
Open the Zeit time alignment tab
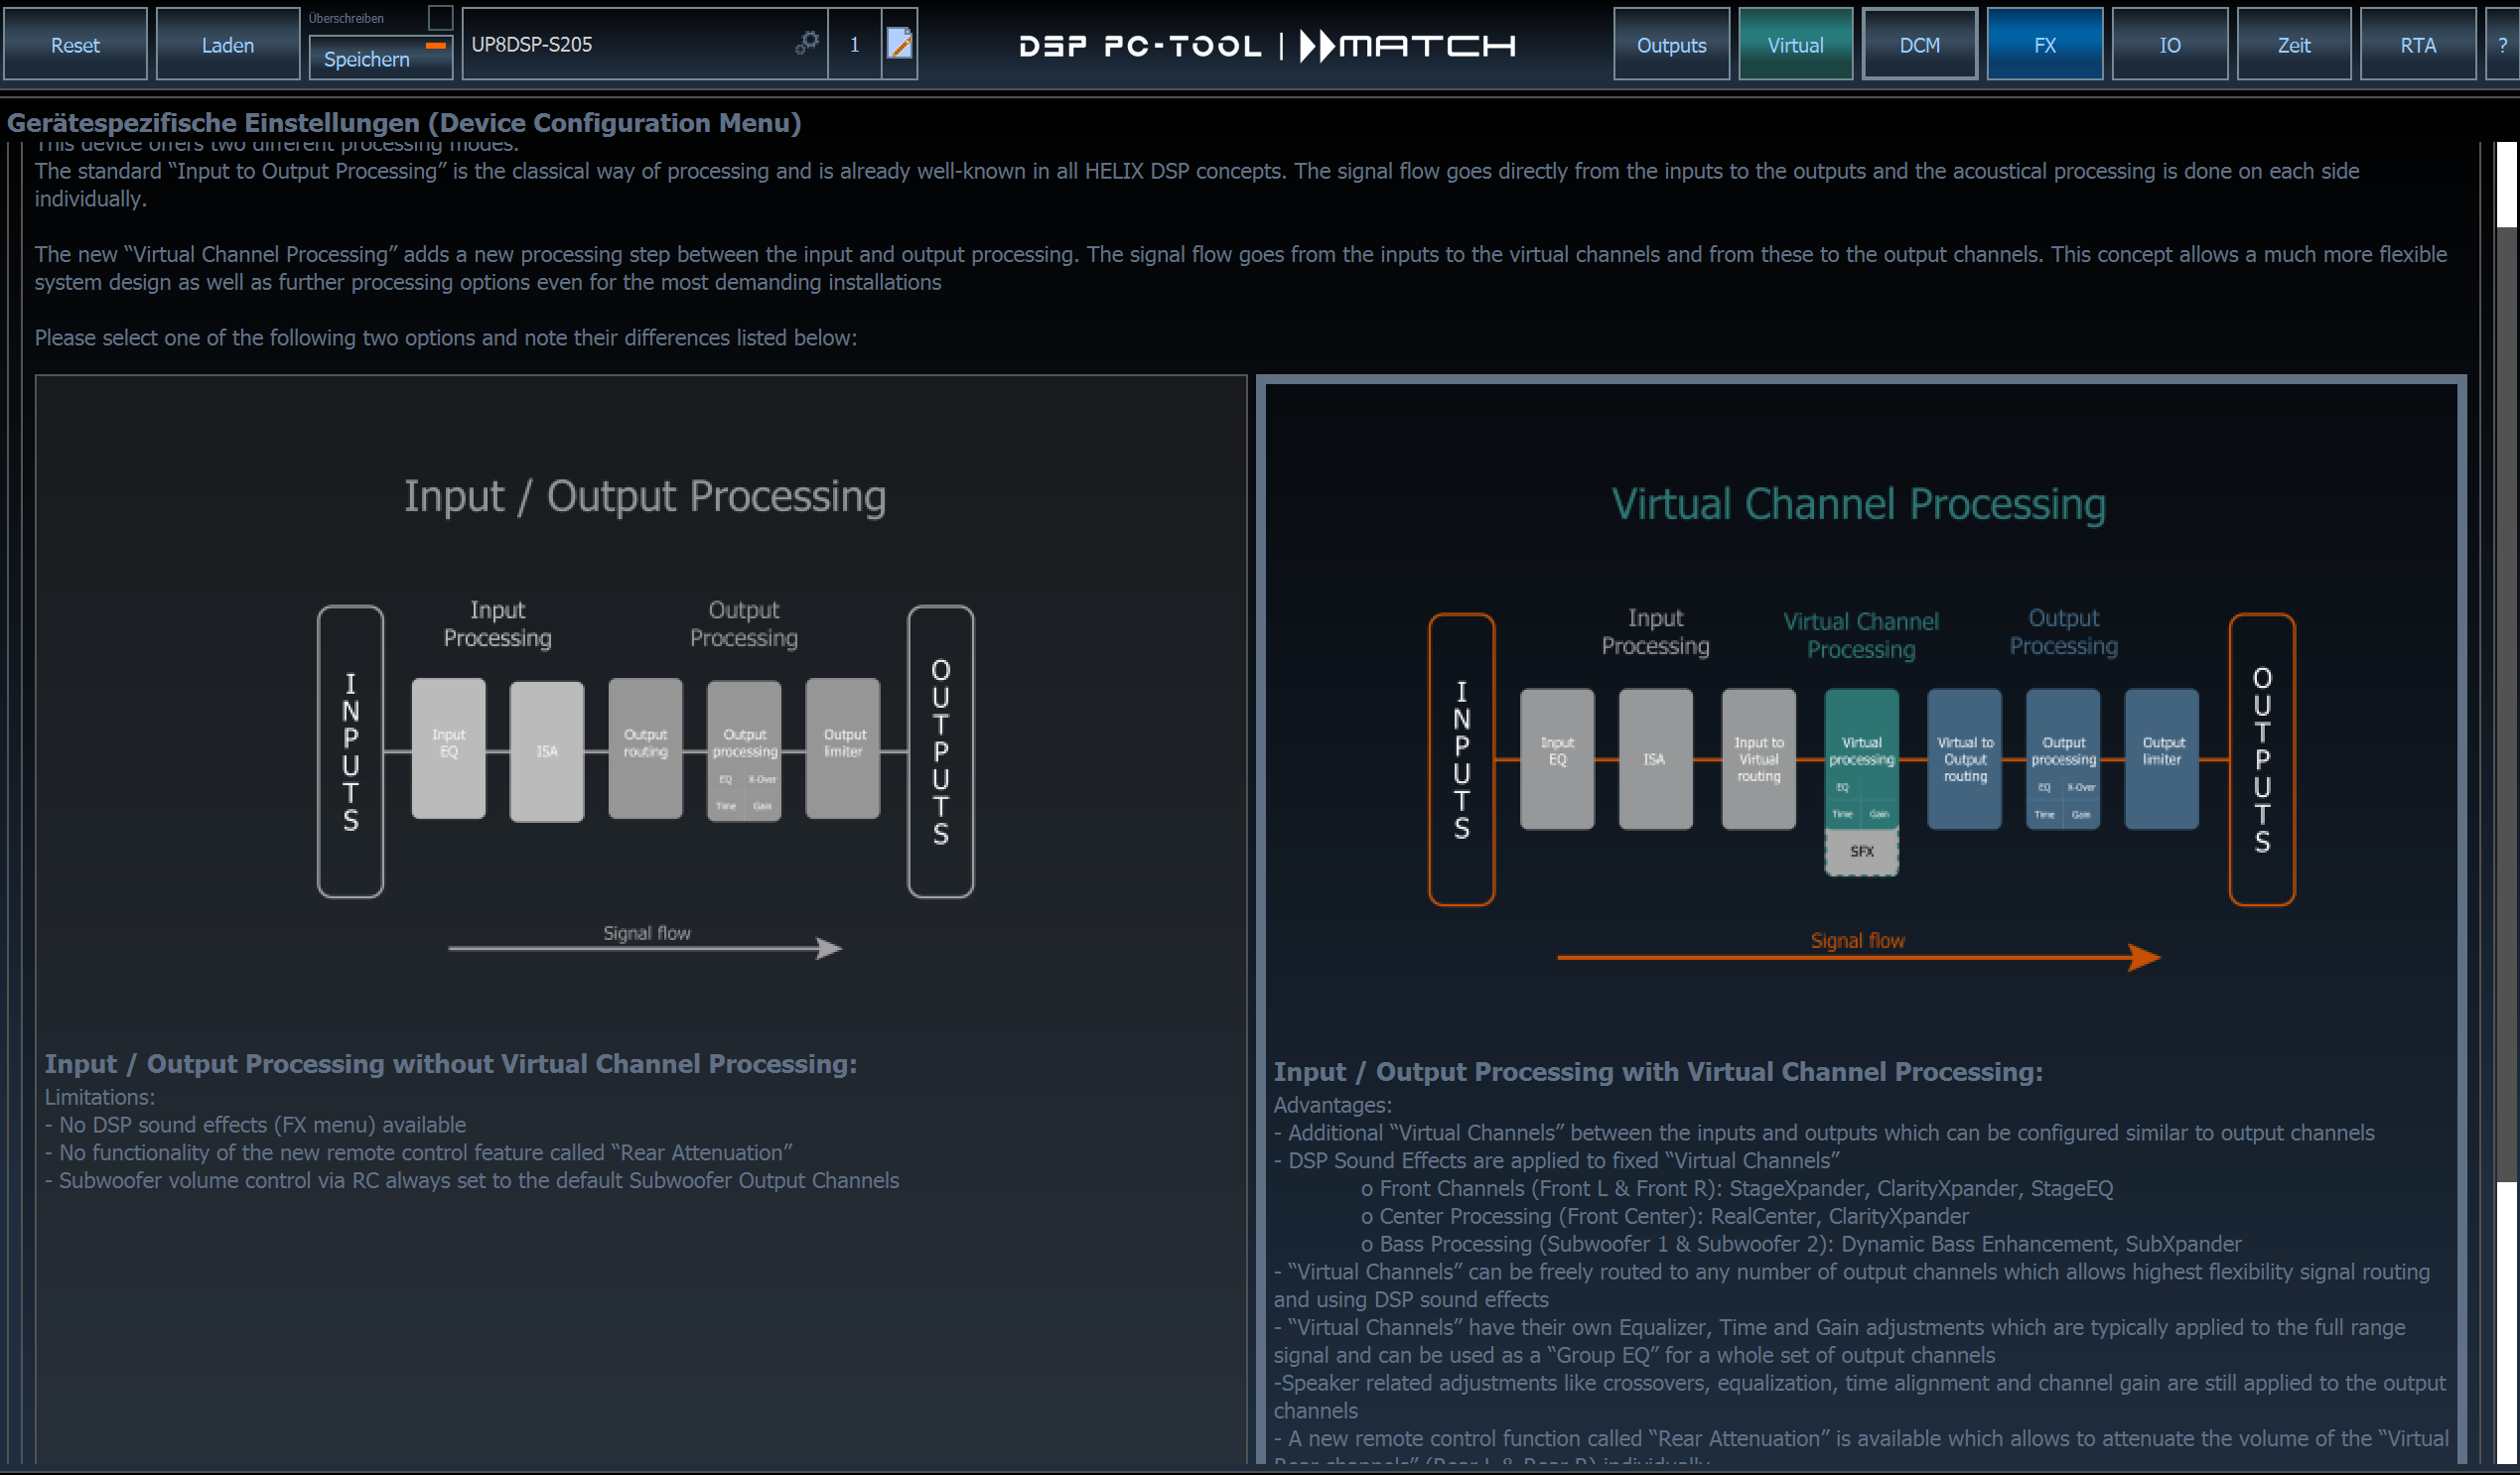(x=2293, y=45)
